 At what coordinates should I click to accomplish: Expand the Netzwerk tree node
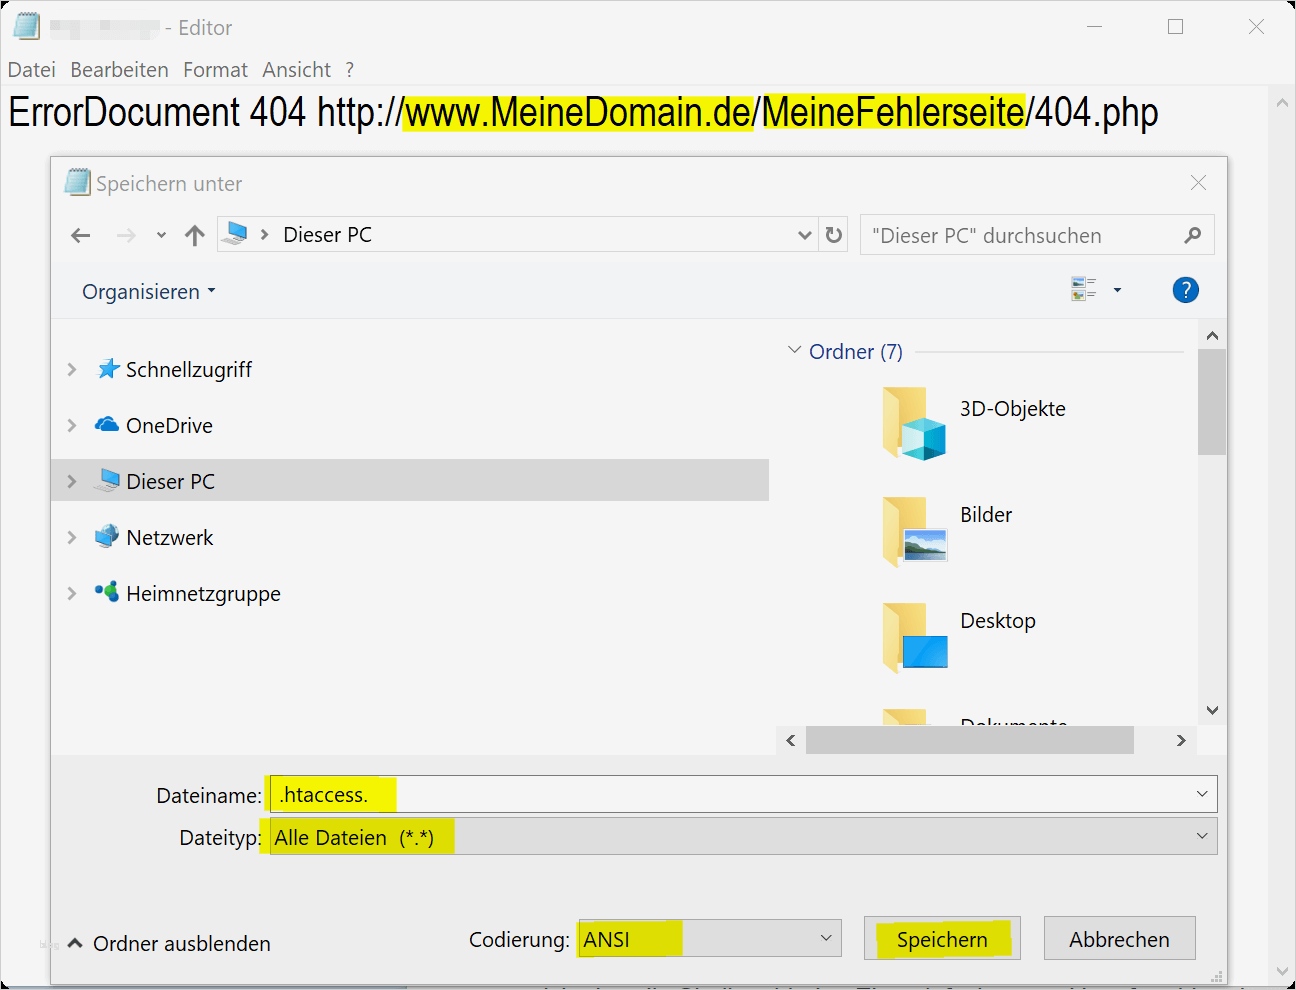[x=72, y=537]
